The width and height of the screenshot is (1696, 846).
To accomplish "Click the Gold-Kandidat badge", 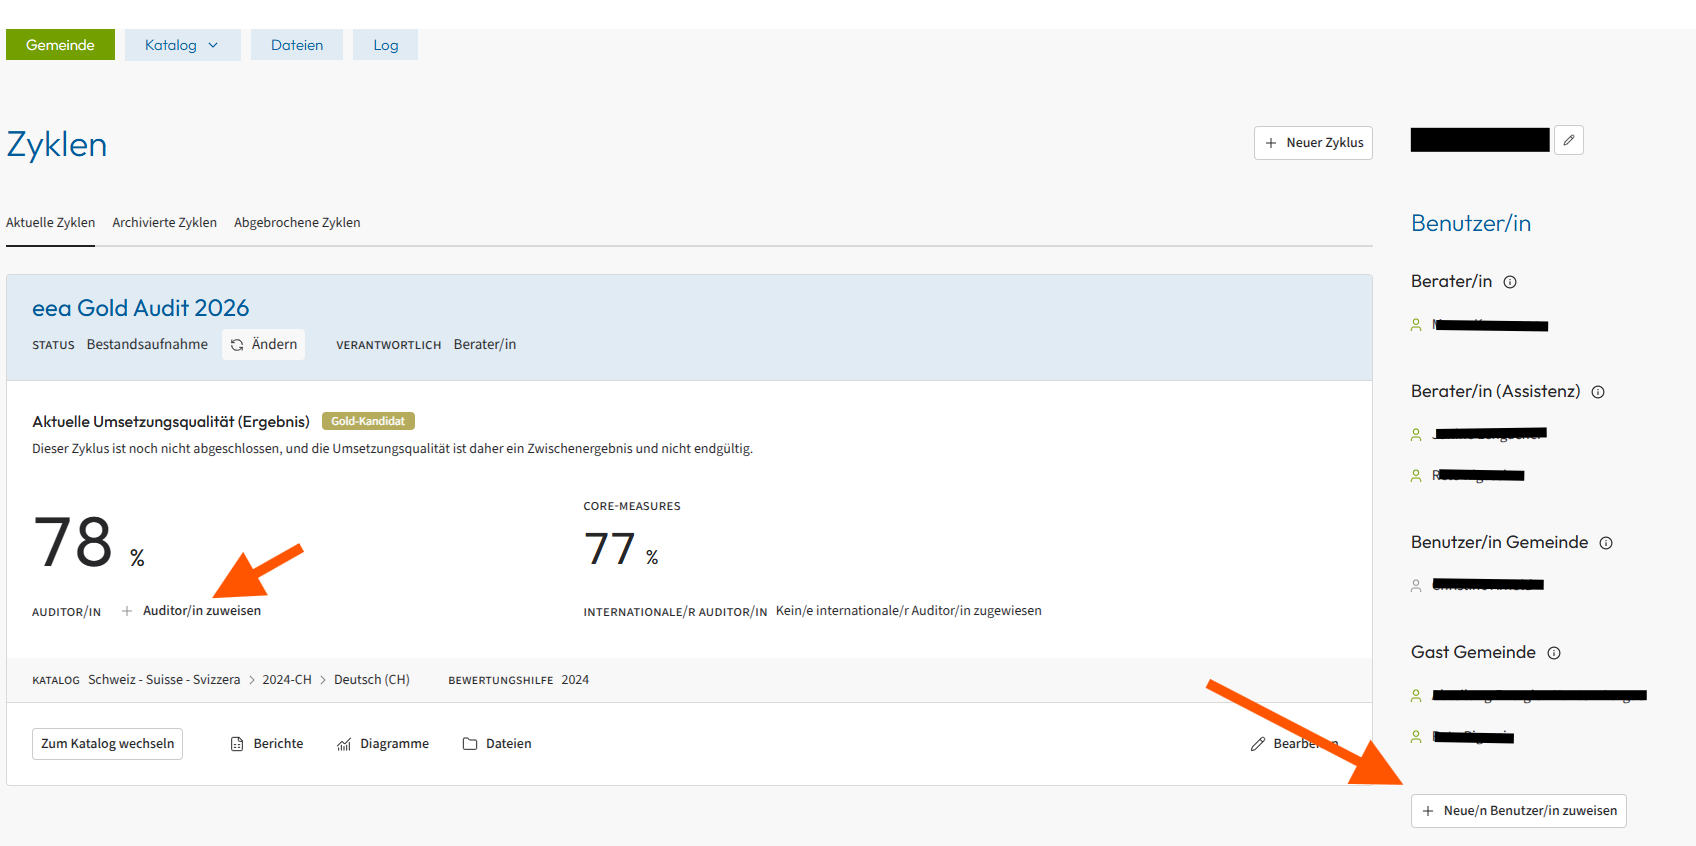I will click(x=368, y=422).
